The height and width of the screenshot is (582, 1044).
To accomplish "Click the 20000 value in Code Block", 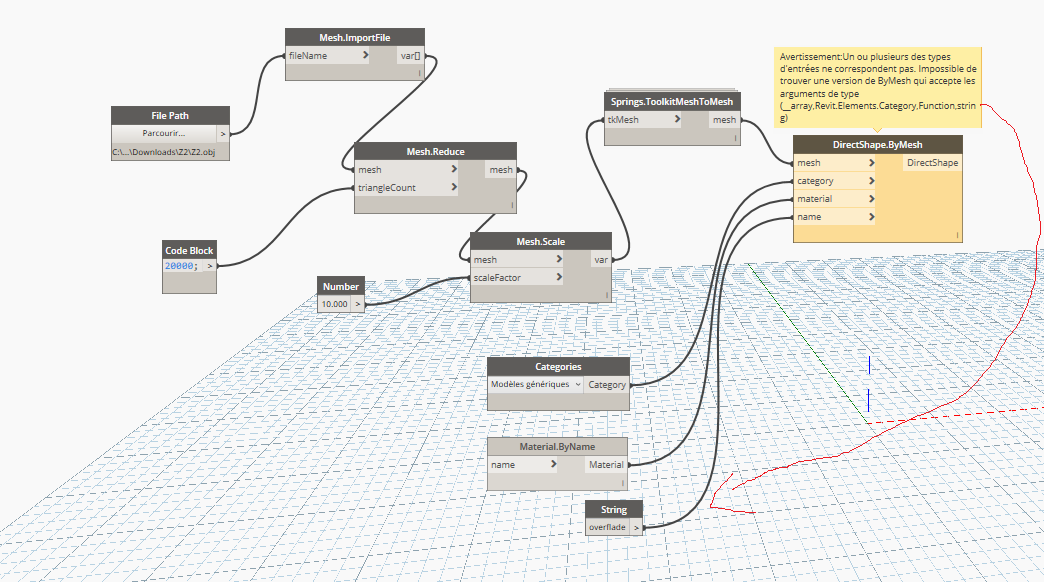I will [x=182, y=266].
